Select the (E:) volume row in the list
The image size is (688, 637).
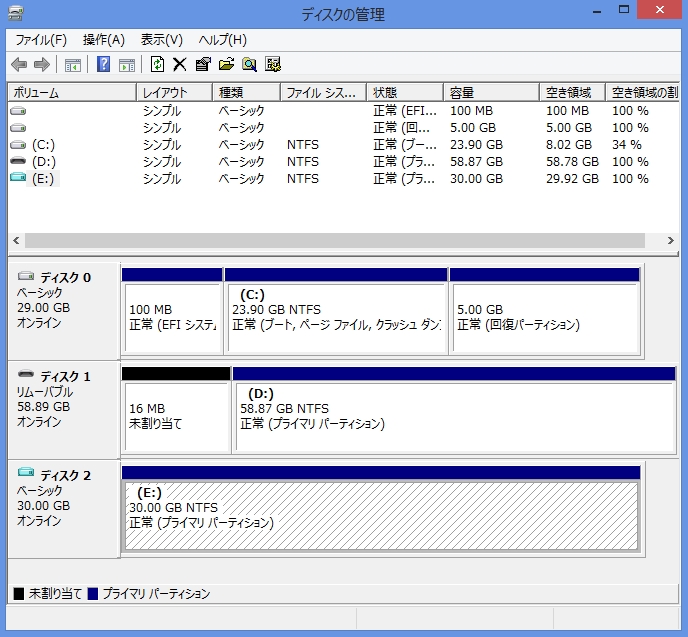[45, 179]
